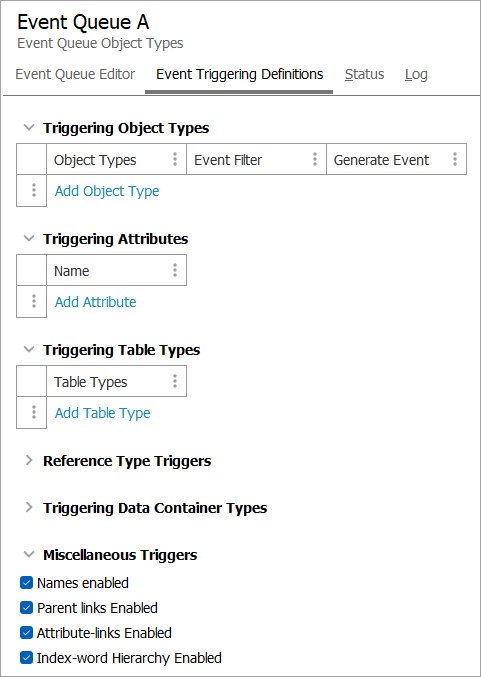Screen dimensions: 481x677
Task: Click Add Table Type link
Action: (x=102, y=413)
